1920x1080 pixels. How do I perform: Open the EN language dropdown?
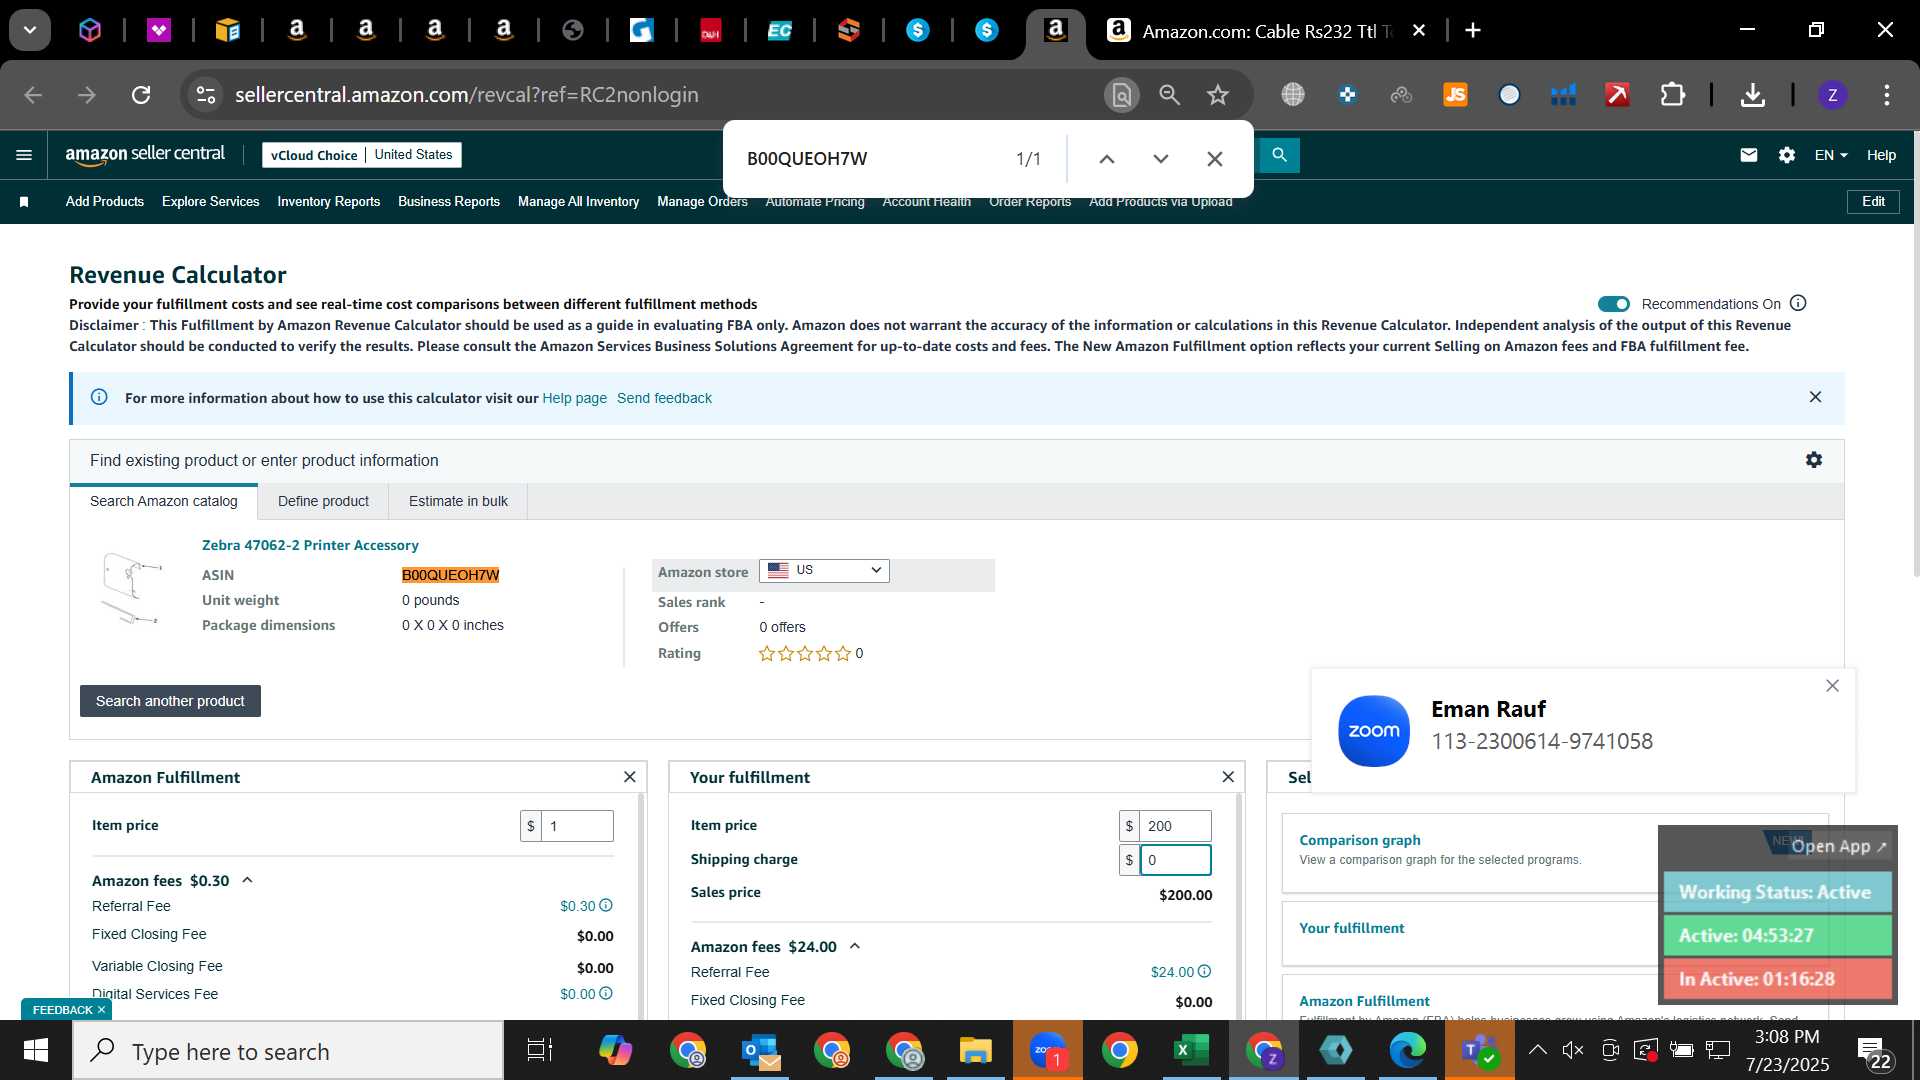pos(1831,155)
